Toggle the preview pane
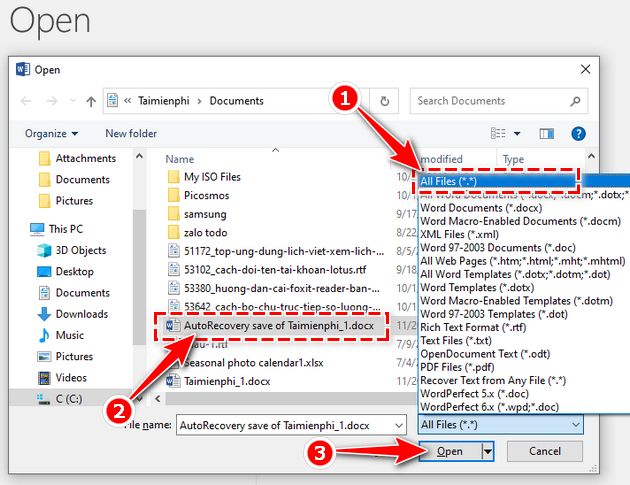The image size is (630, 485). (x=546, y=133)
